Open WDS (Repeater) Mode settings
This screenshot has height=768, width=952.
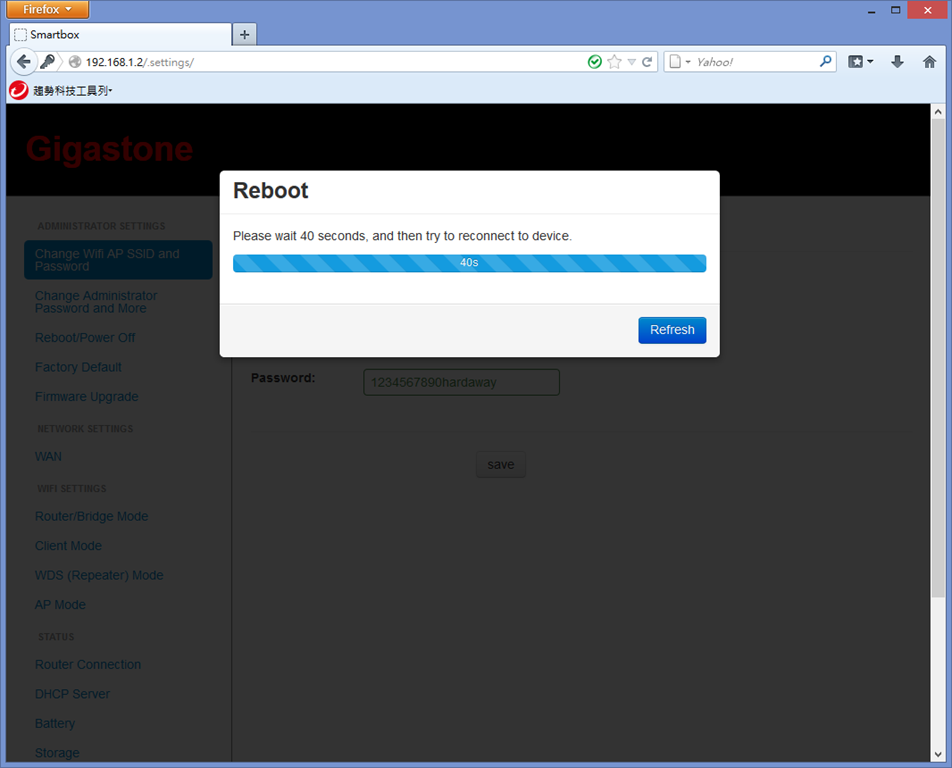[99, 575]
